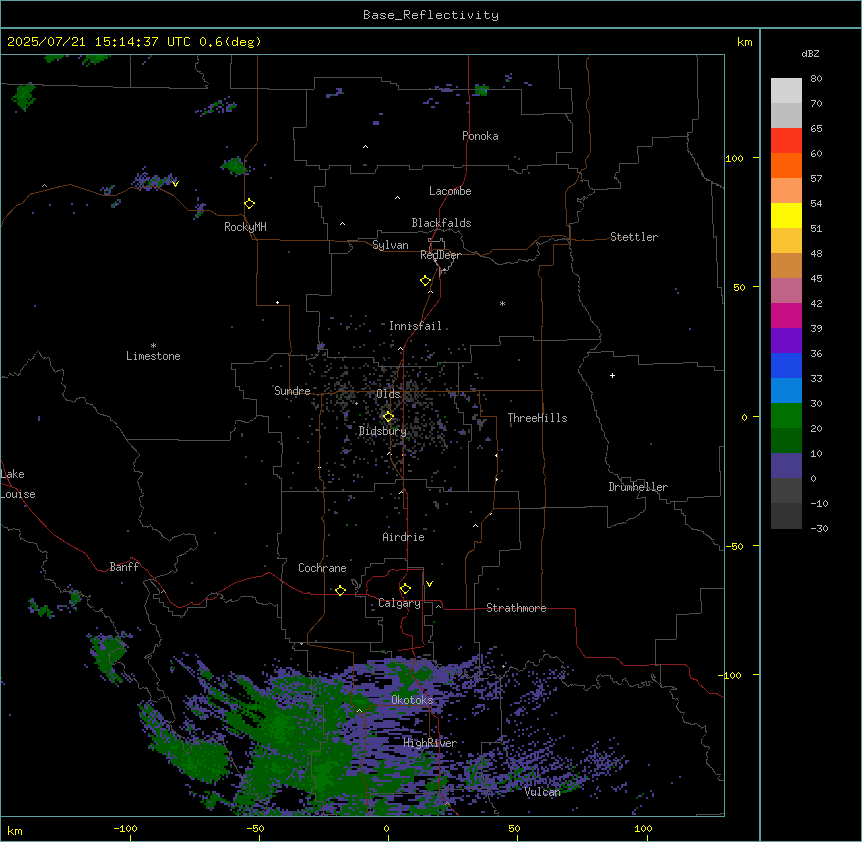The width and height of the screenshot is (862, 842).
Task: Pick the purple 36-39 dBZ legend swatch
Action: [786, 341]
